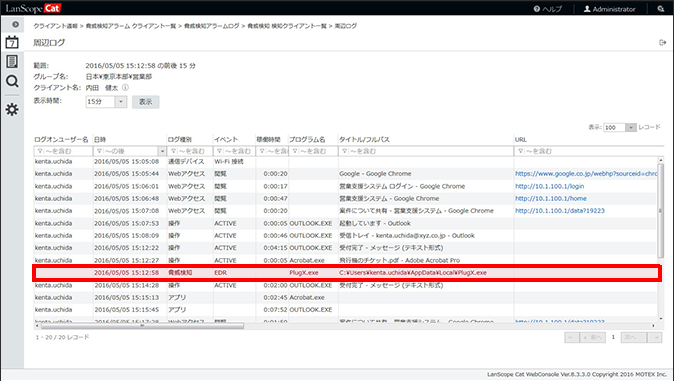The image size is (674, 381).
Task: Click the scroll-down arrow of the table
Action: pos(661,319)
